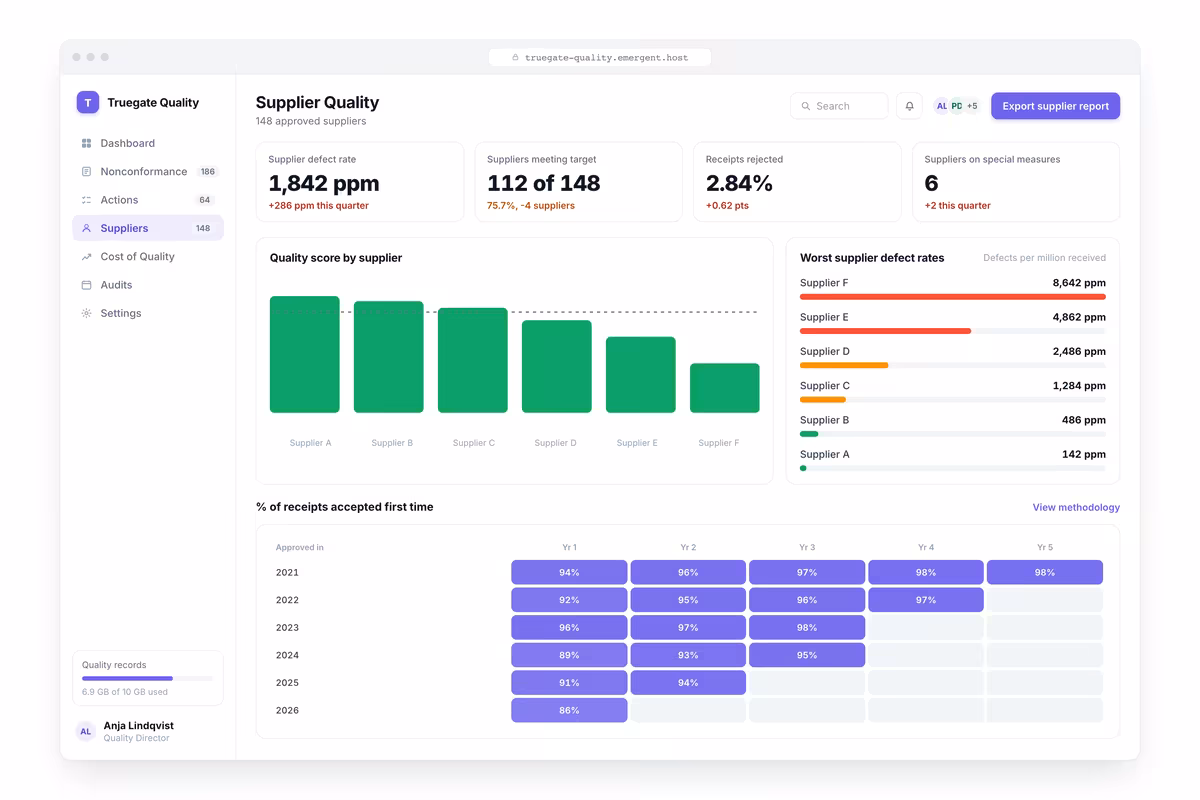
Task: Click the address bar lock icon
Action: point(516,58)
